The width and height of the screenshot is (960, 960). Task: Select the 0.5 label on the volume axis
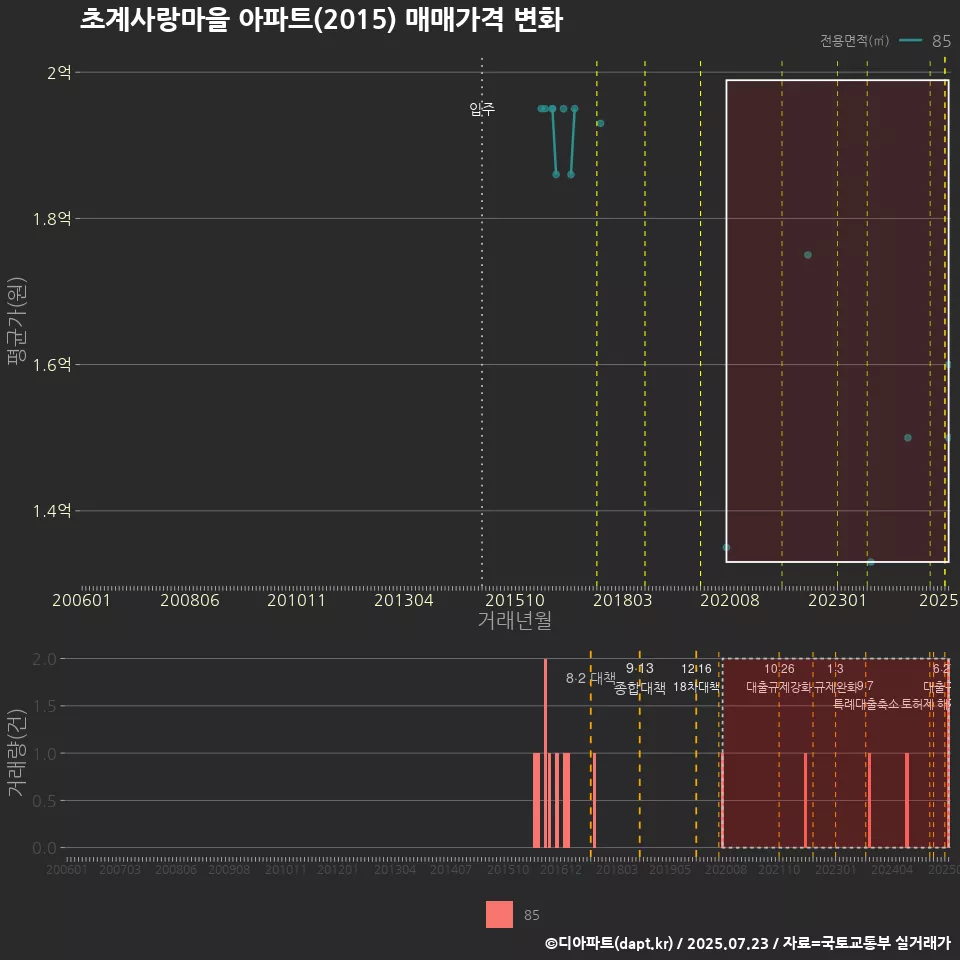pos(44,801)
